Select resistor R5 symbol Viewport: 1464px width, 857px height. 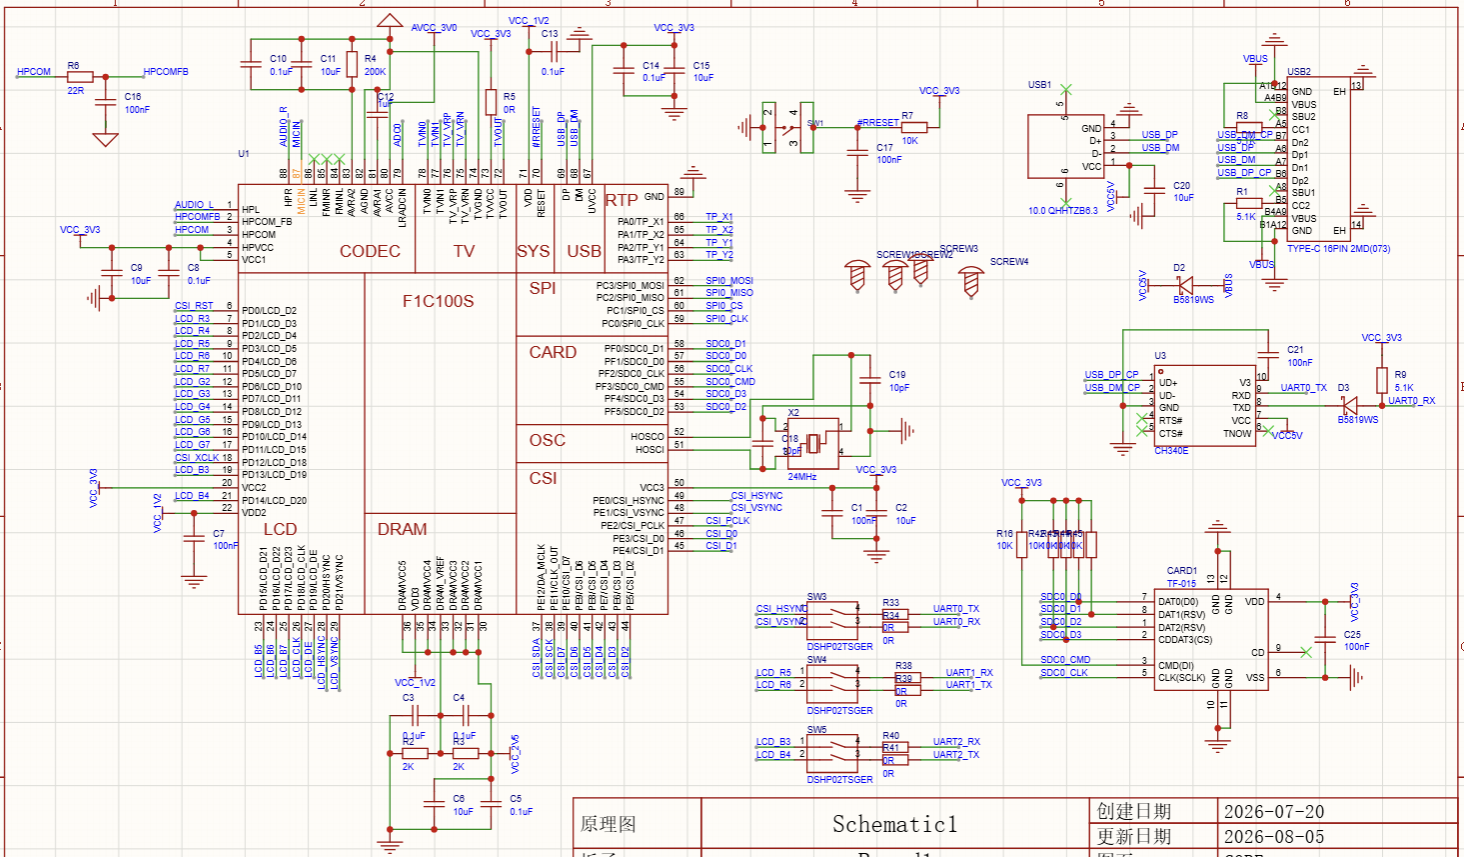[491, 102]
